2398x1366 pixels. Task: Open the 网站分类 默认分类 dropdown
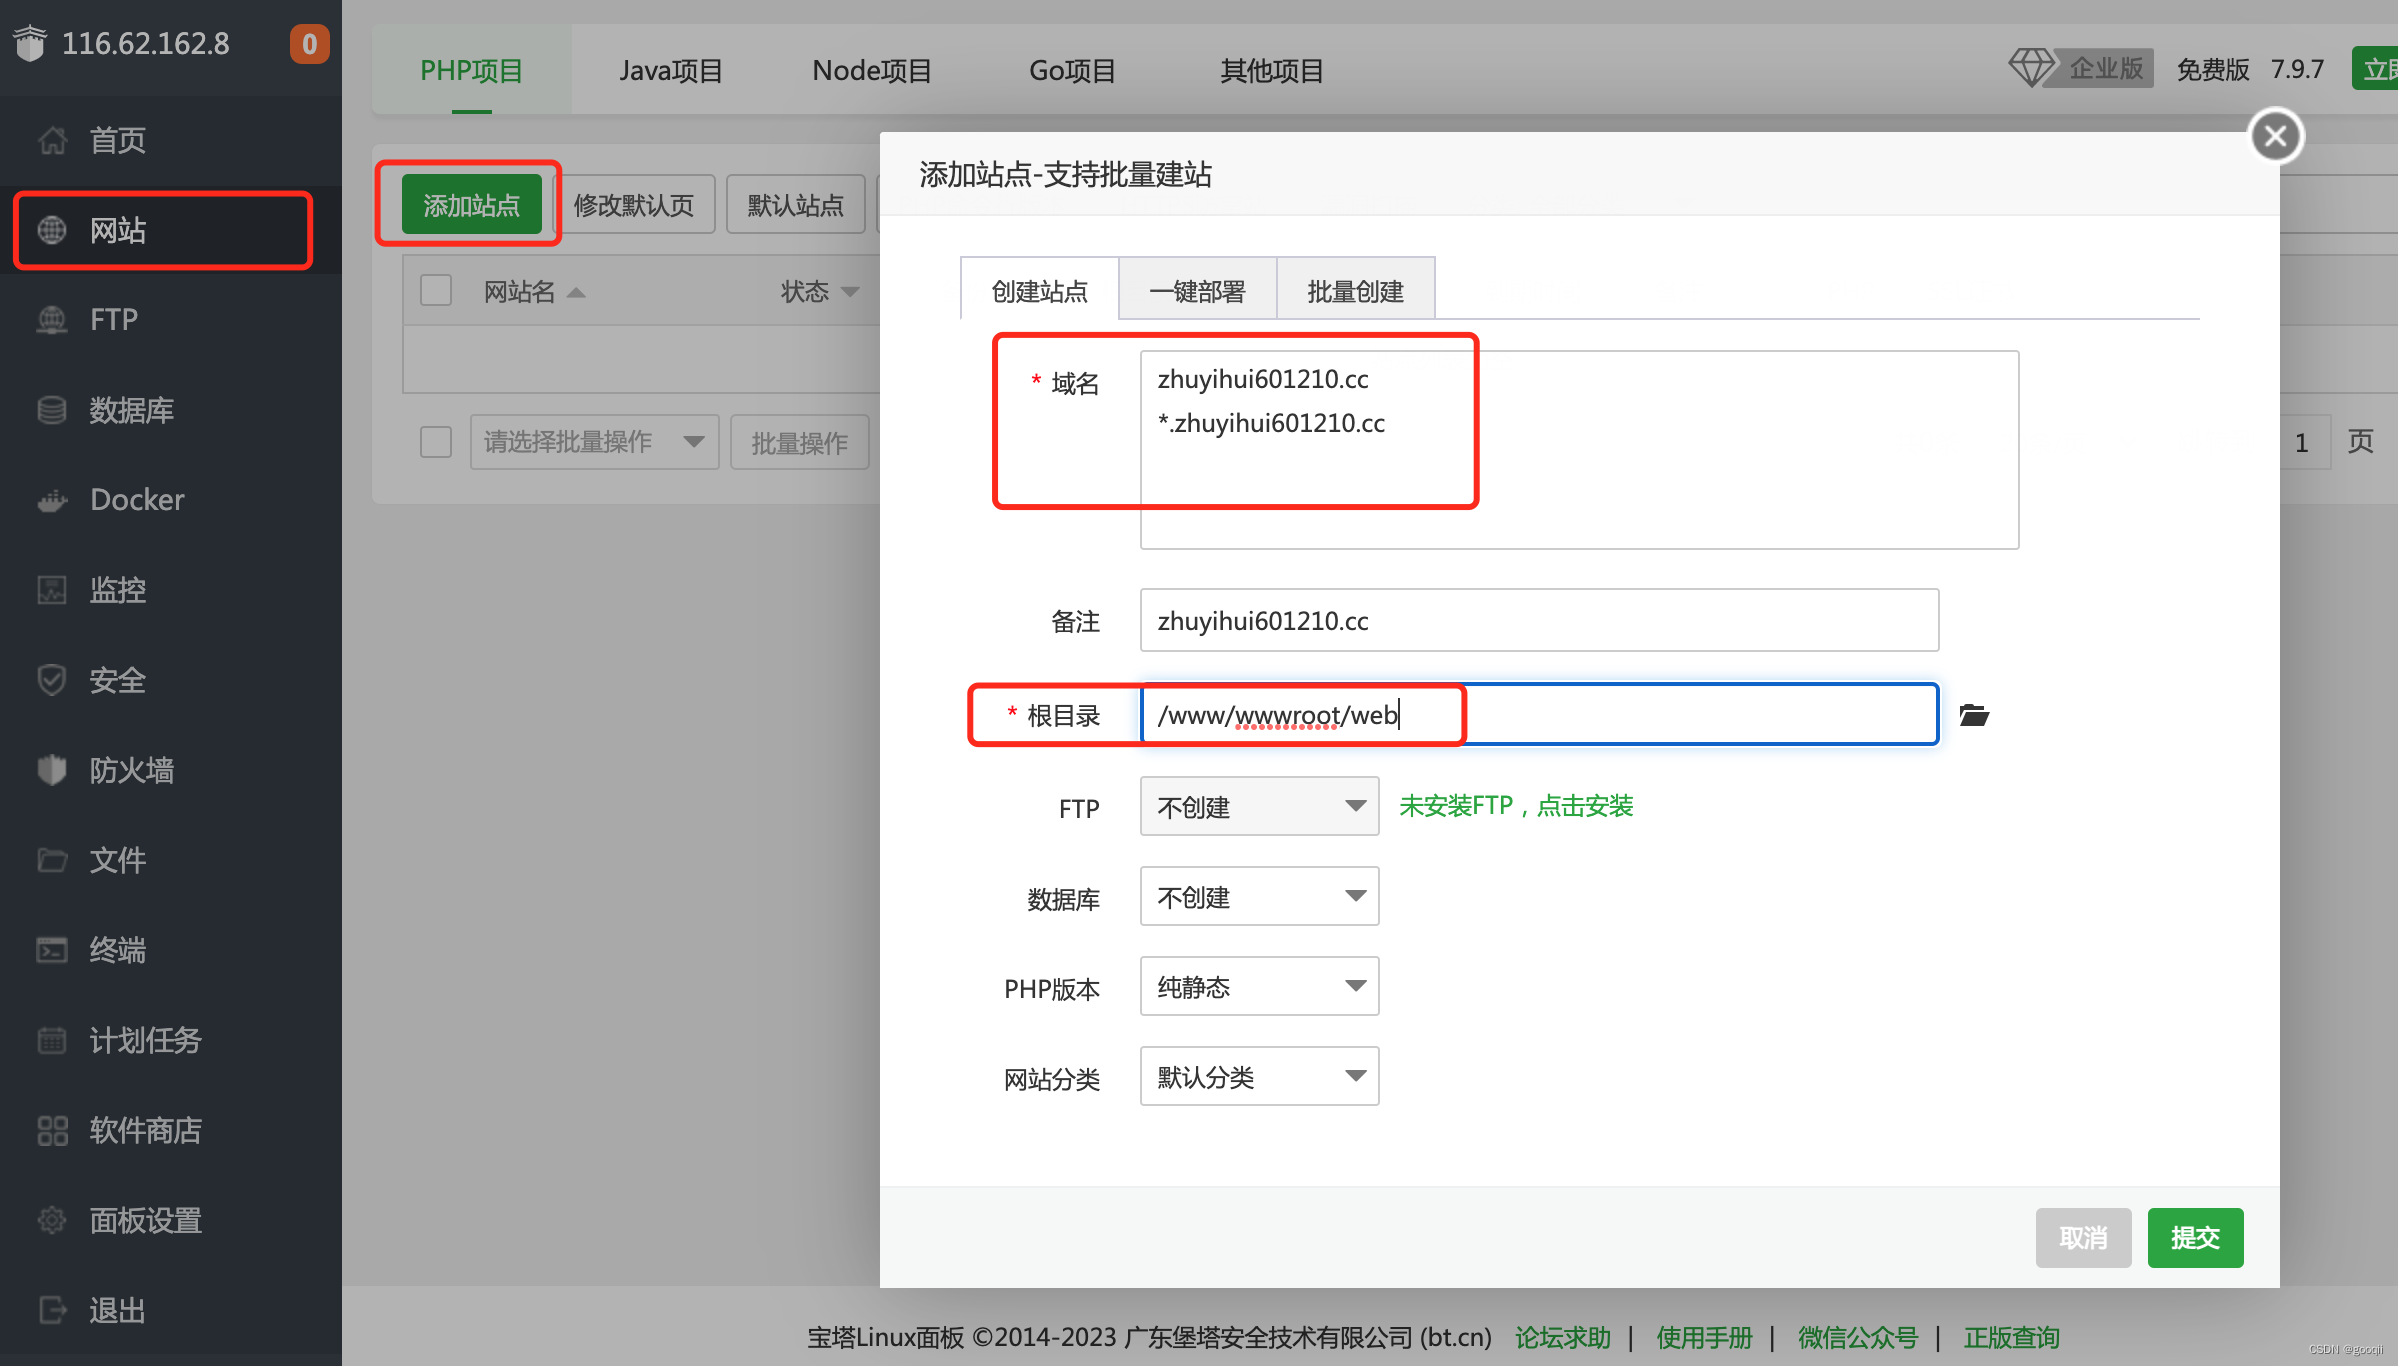pyautogui.click(x=1259, y=1076)
